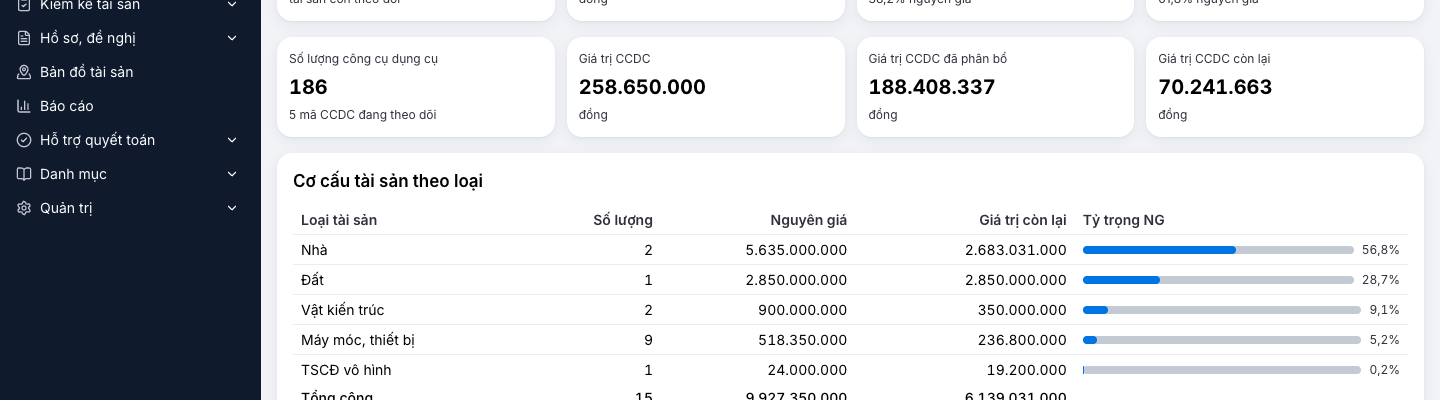Click the TSCĐ vô hình nguyên giá 24.000.000
The height and width of the screenshot is (400, 1440).
tap(807, 370)
